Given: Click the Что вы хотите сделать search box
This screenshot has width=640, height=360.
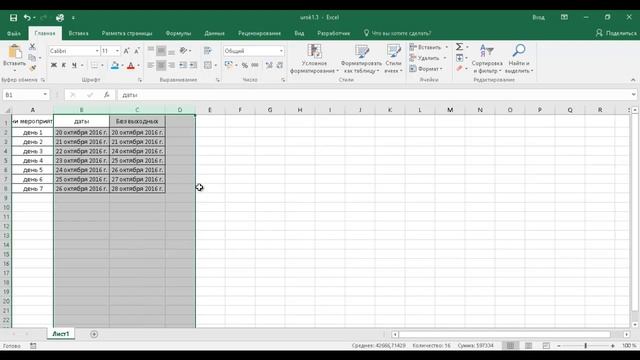Looking at the screenshot, I should (398, 33).
